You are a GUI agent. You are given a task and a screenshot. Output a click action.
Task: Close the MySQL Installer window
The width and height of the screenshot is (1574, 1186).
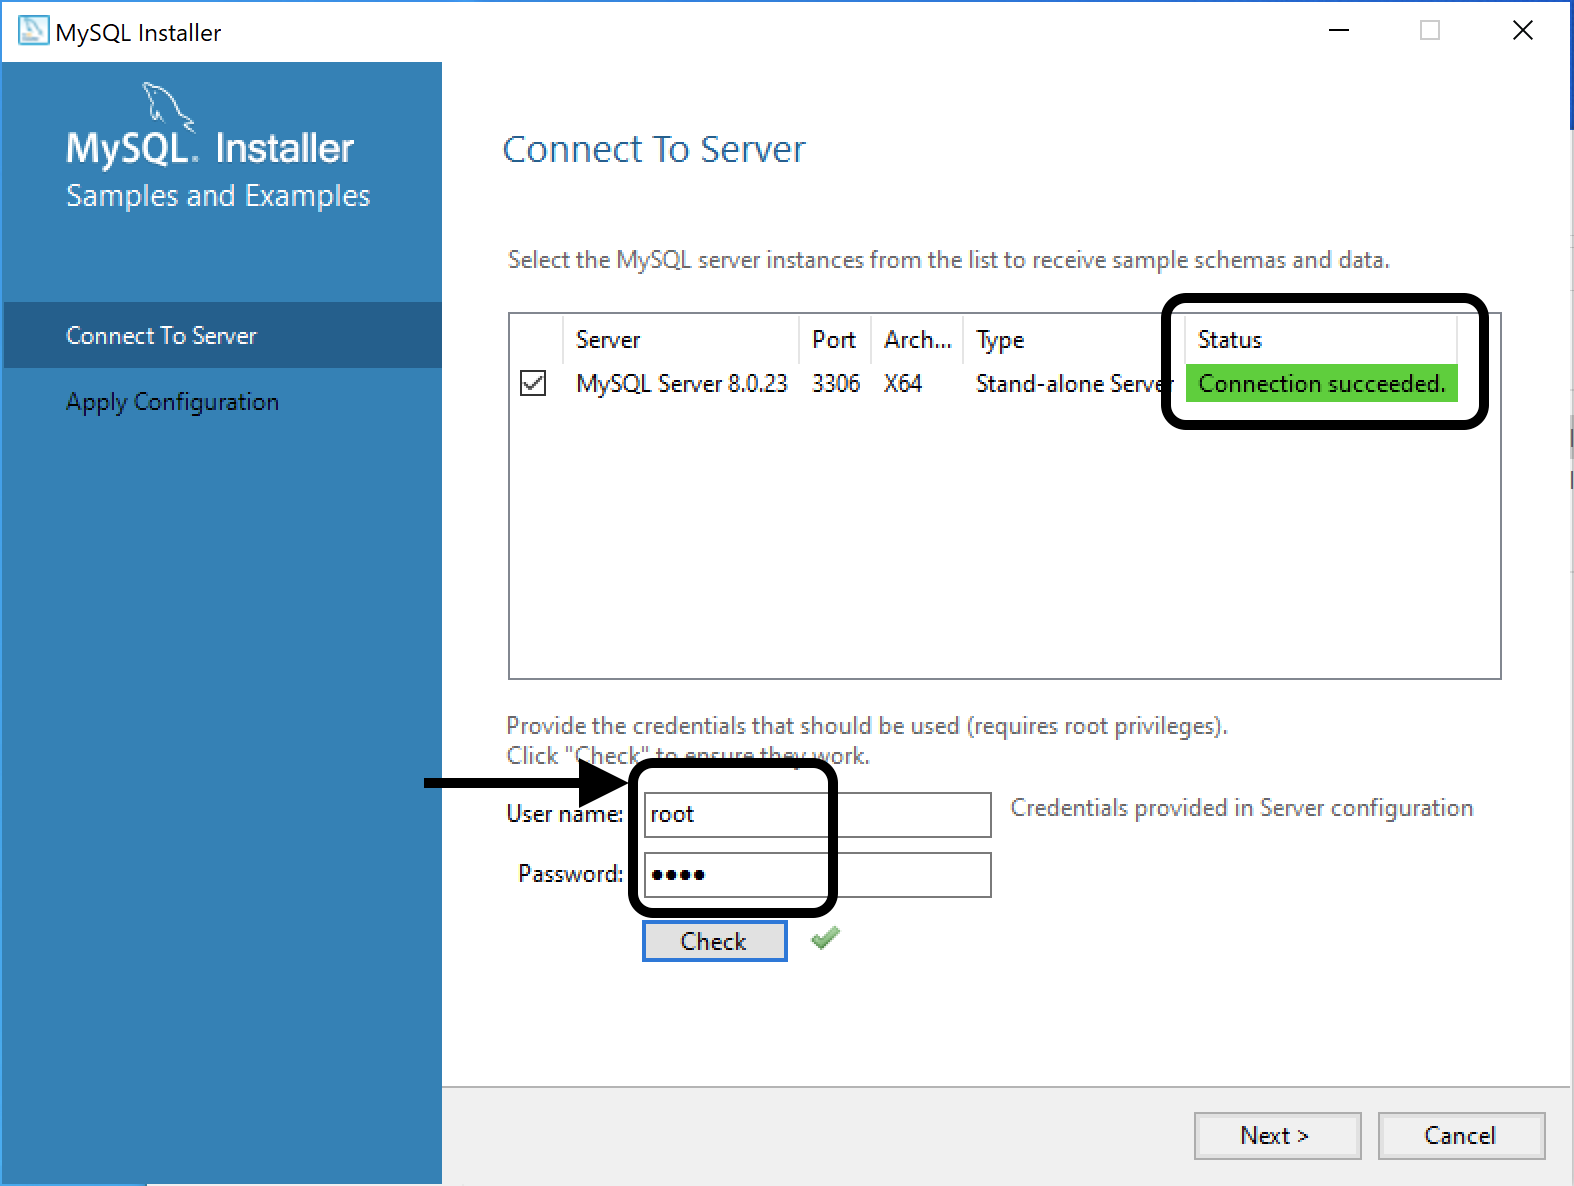pos(1523,31)
